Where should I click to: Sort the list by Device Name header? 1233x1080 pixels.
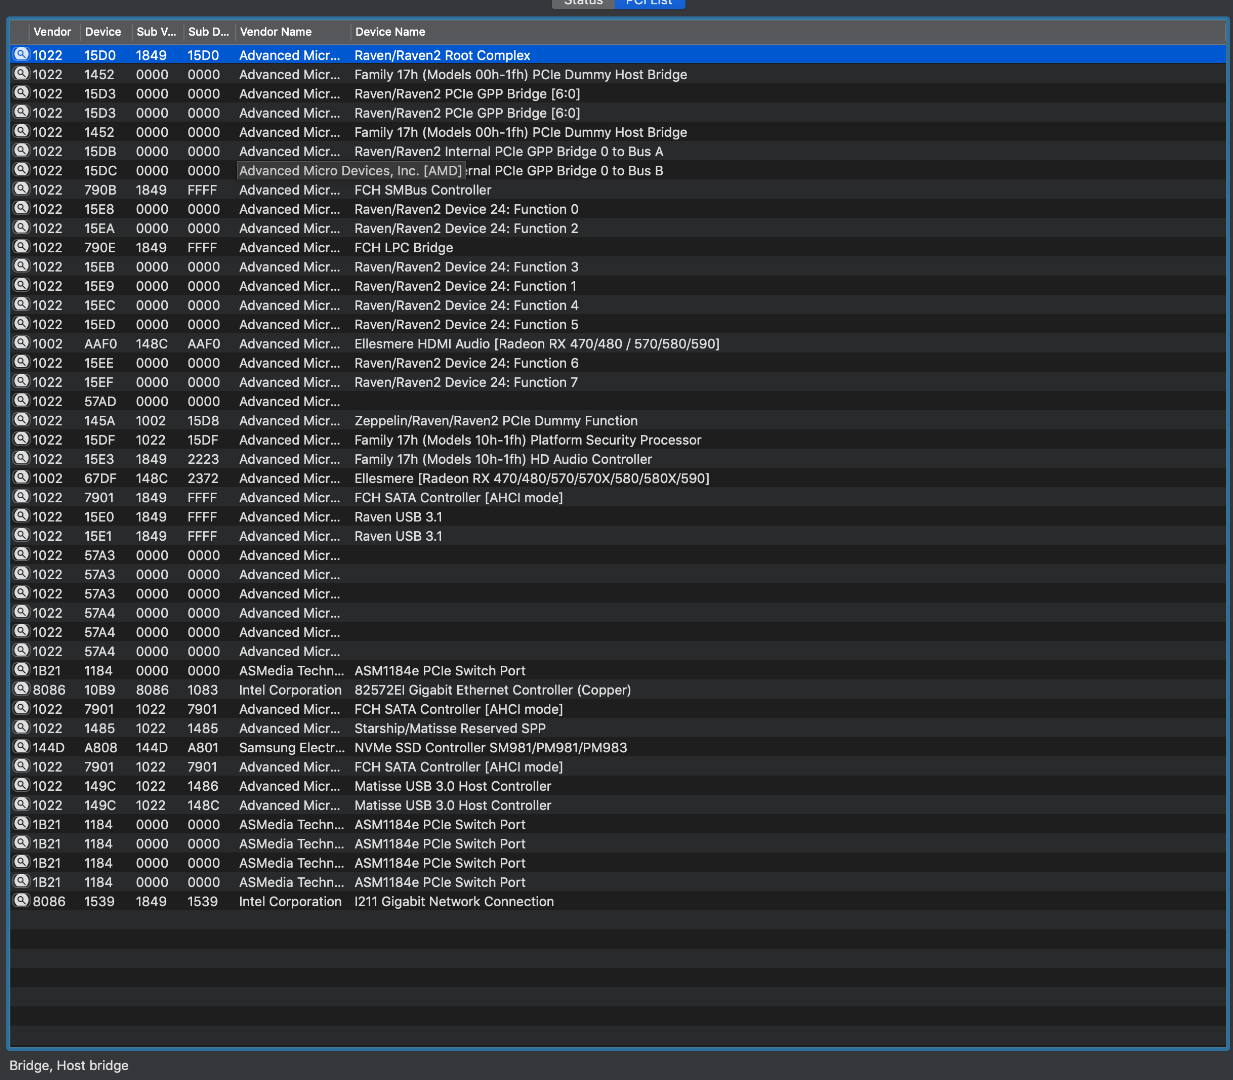click(x=390, y=32)
